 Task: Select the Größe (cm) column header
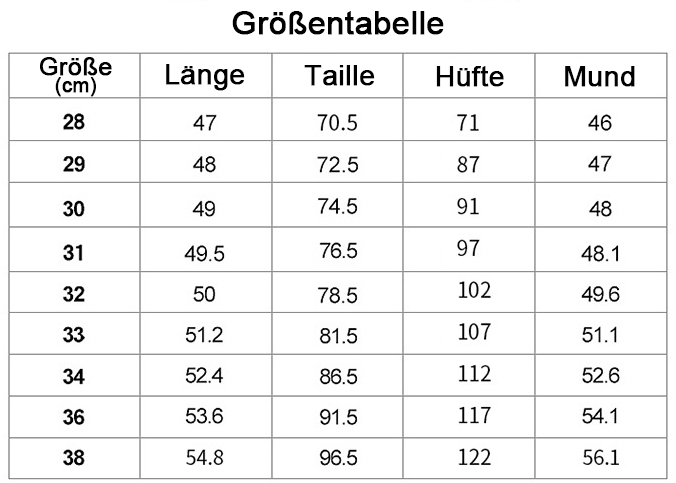[75, 76]
